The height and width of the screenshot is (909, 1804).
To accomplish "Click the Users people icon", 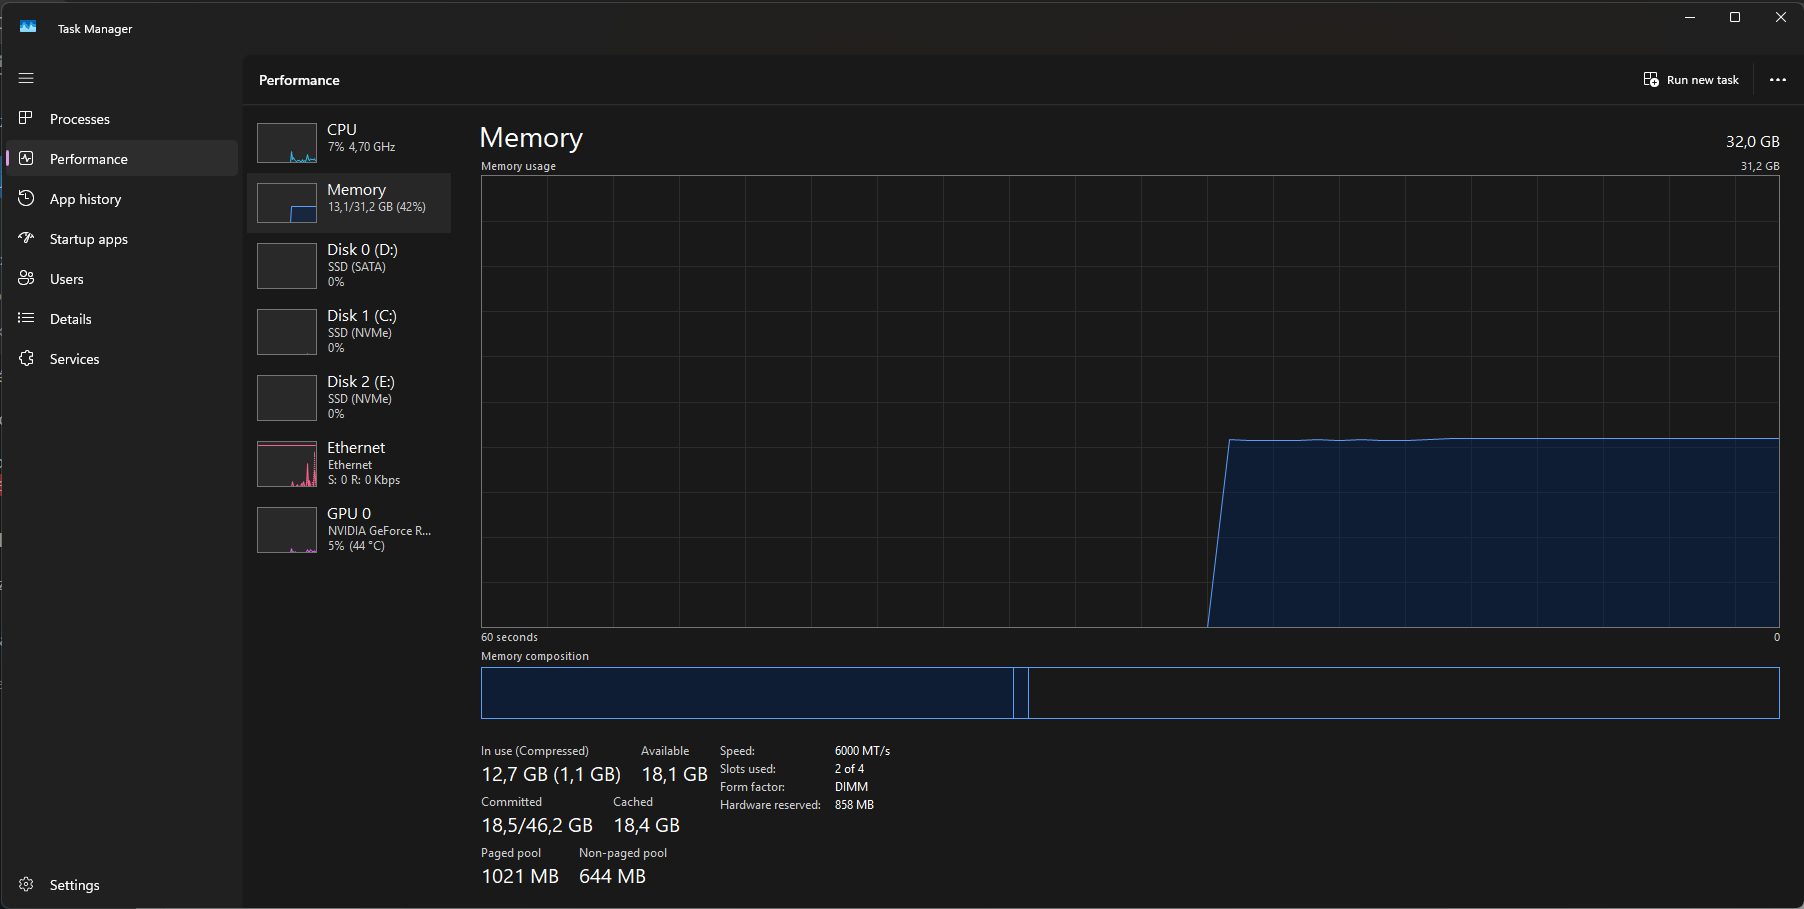I will [26, 278].
